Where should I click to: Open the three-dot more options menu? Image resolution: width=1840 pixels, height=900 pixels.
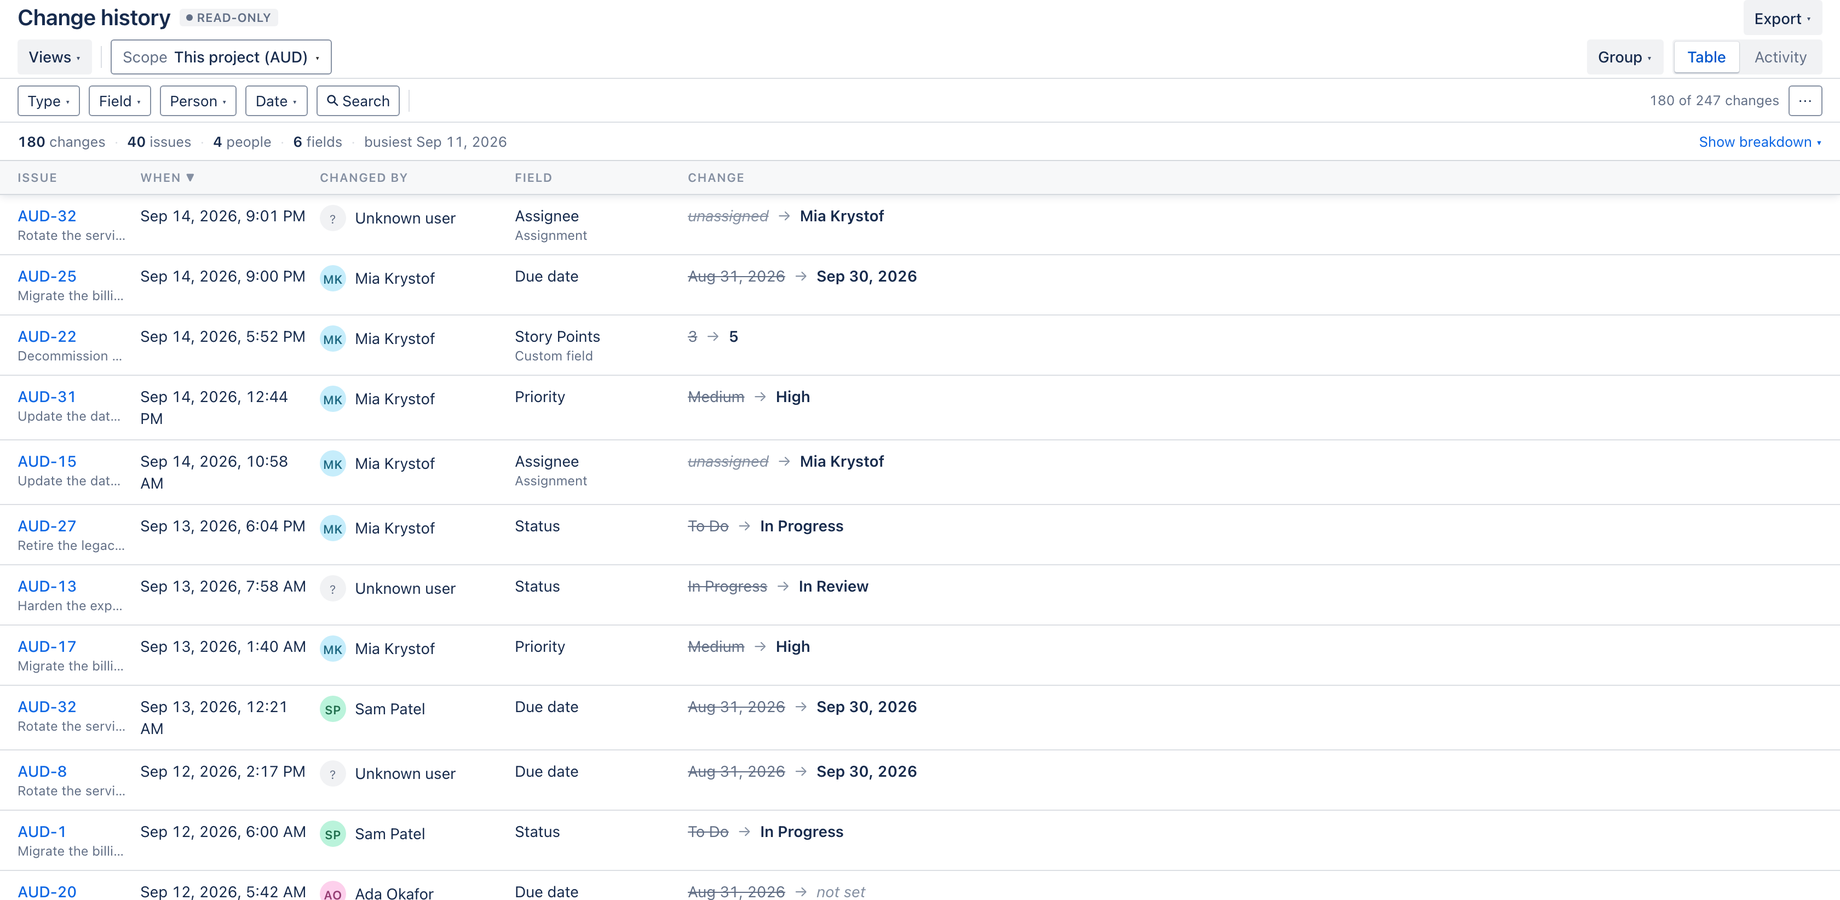coord(1805,101)
